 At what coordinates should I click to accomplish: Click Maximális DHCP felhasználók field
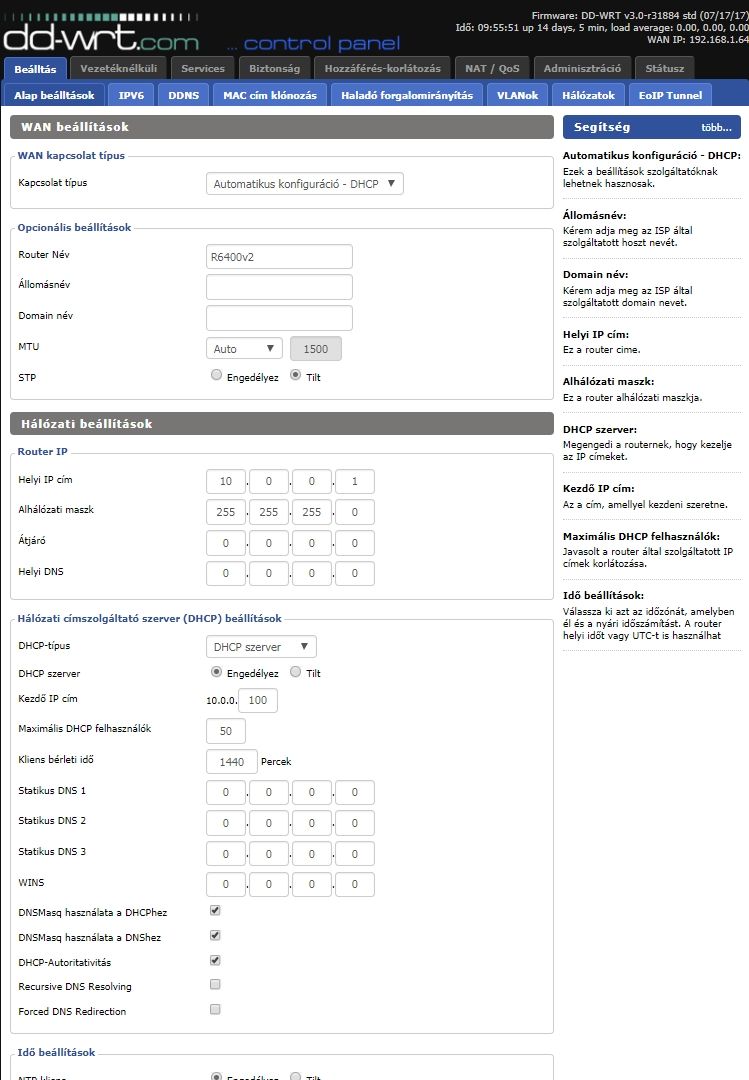point(226,731)
